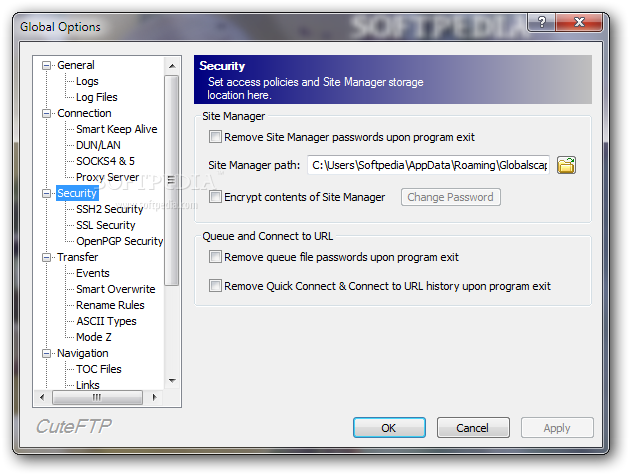The height and width of the screenshot is (475, 630).
Task: Open Rename Rules settings
Action: (110, 305)
